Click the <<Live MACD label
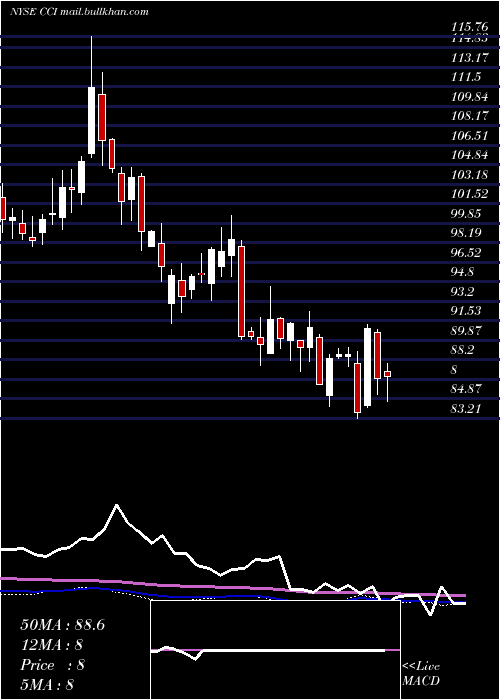 (421, 674)
